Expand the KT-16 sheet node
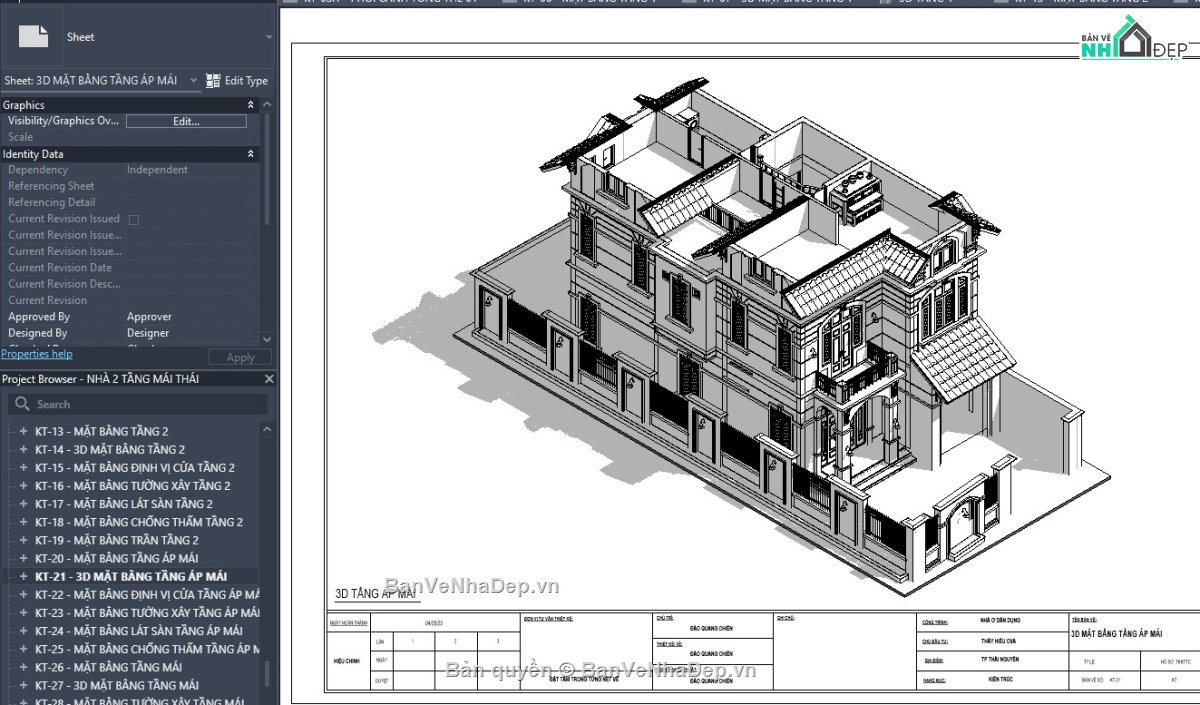1200x705 pixels. [24, 486]
